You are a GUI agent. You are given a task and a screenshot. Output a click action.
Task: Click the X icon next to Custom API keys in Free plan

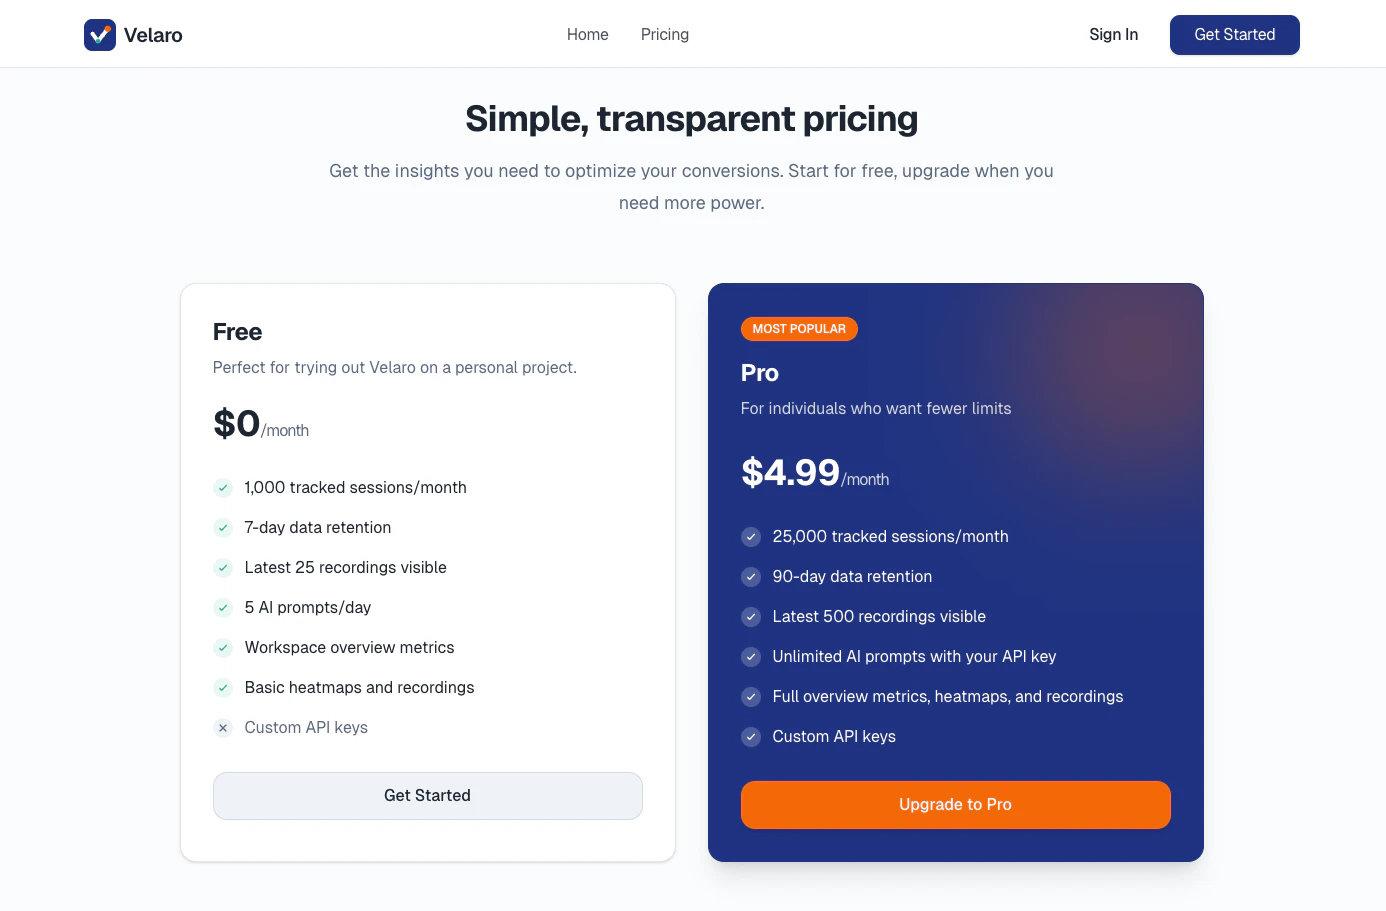(x=223, y=728)
